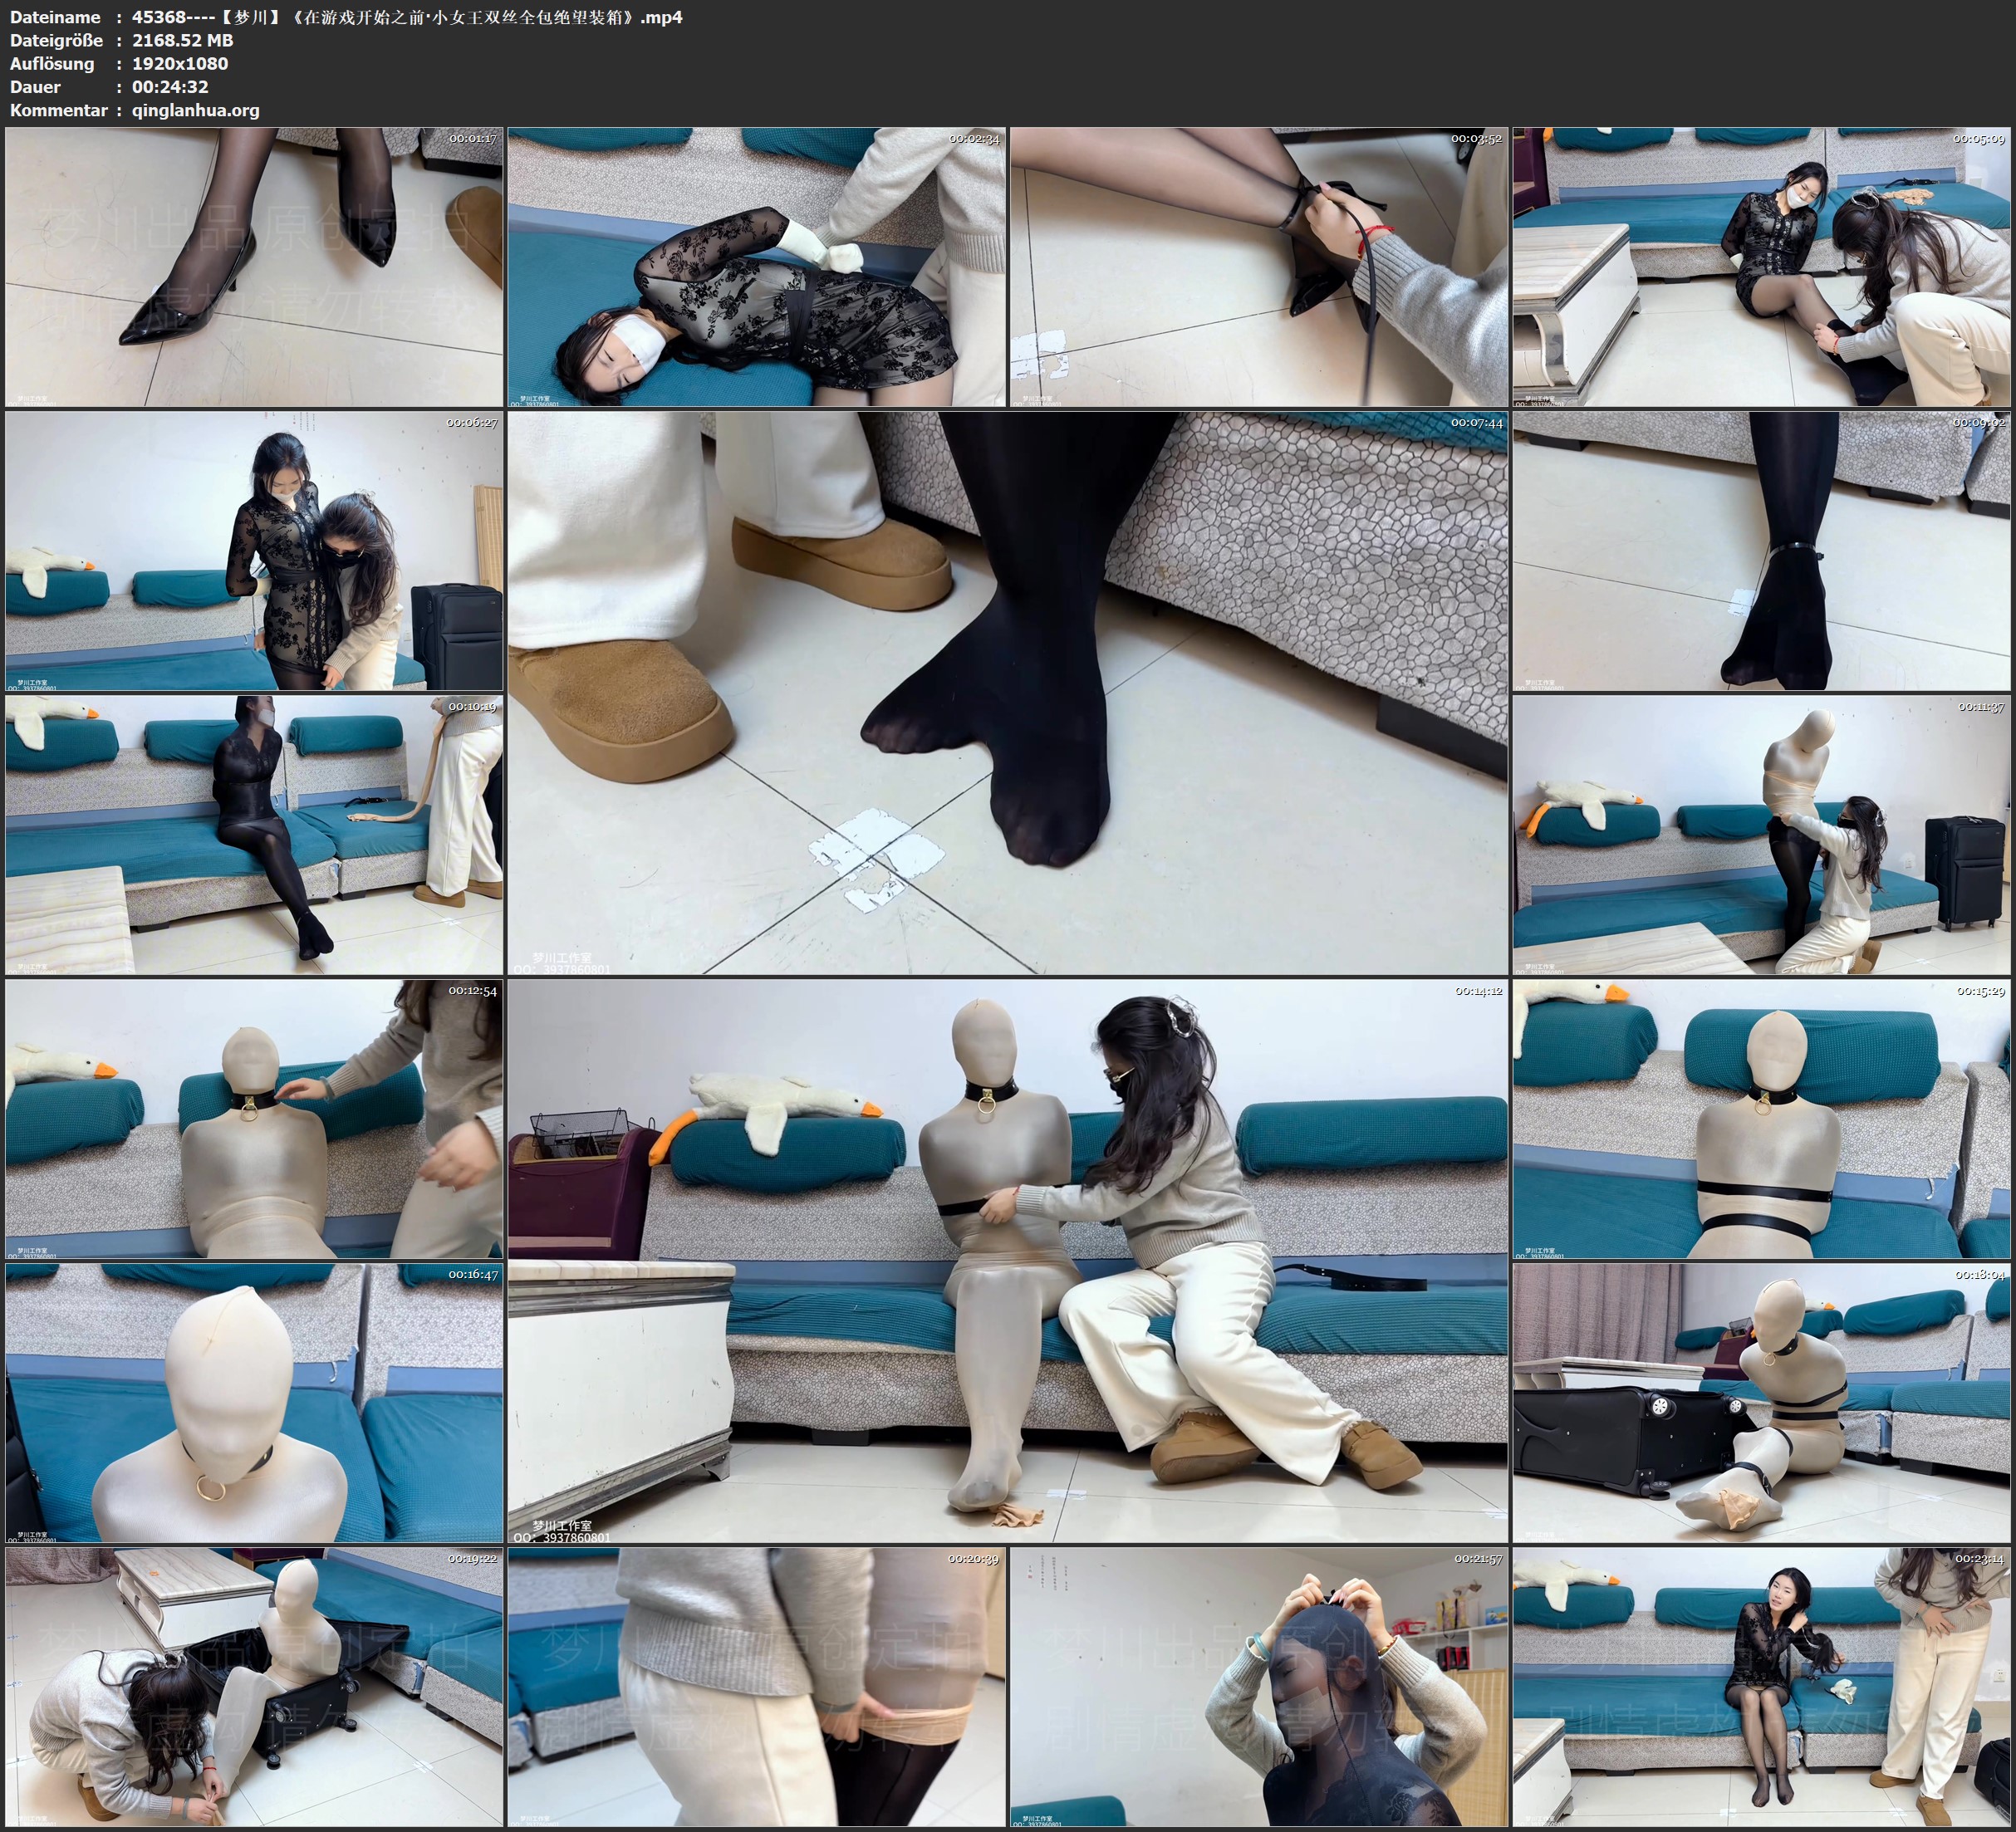
Task: Open the large 00:14:12 frame
Action: coord(1007,1261)
